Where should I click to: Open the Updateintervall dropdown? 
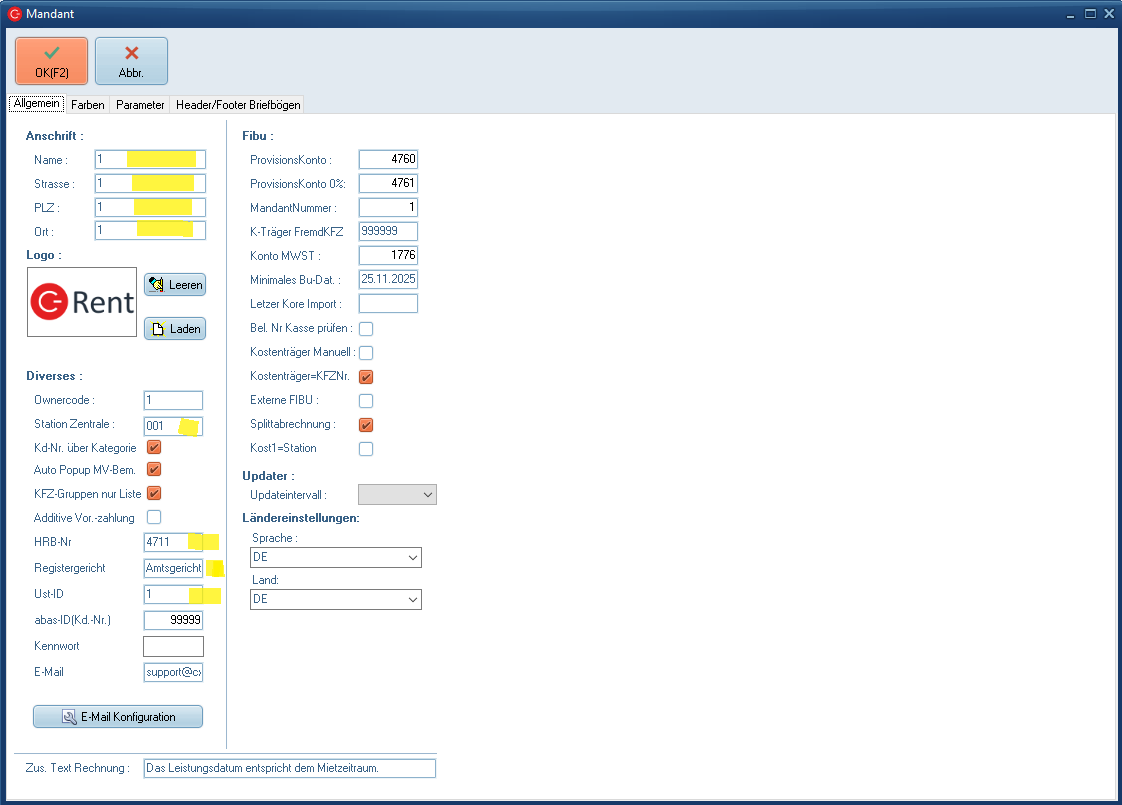pos(397,495)
